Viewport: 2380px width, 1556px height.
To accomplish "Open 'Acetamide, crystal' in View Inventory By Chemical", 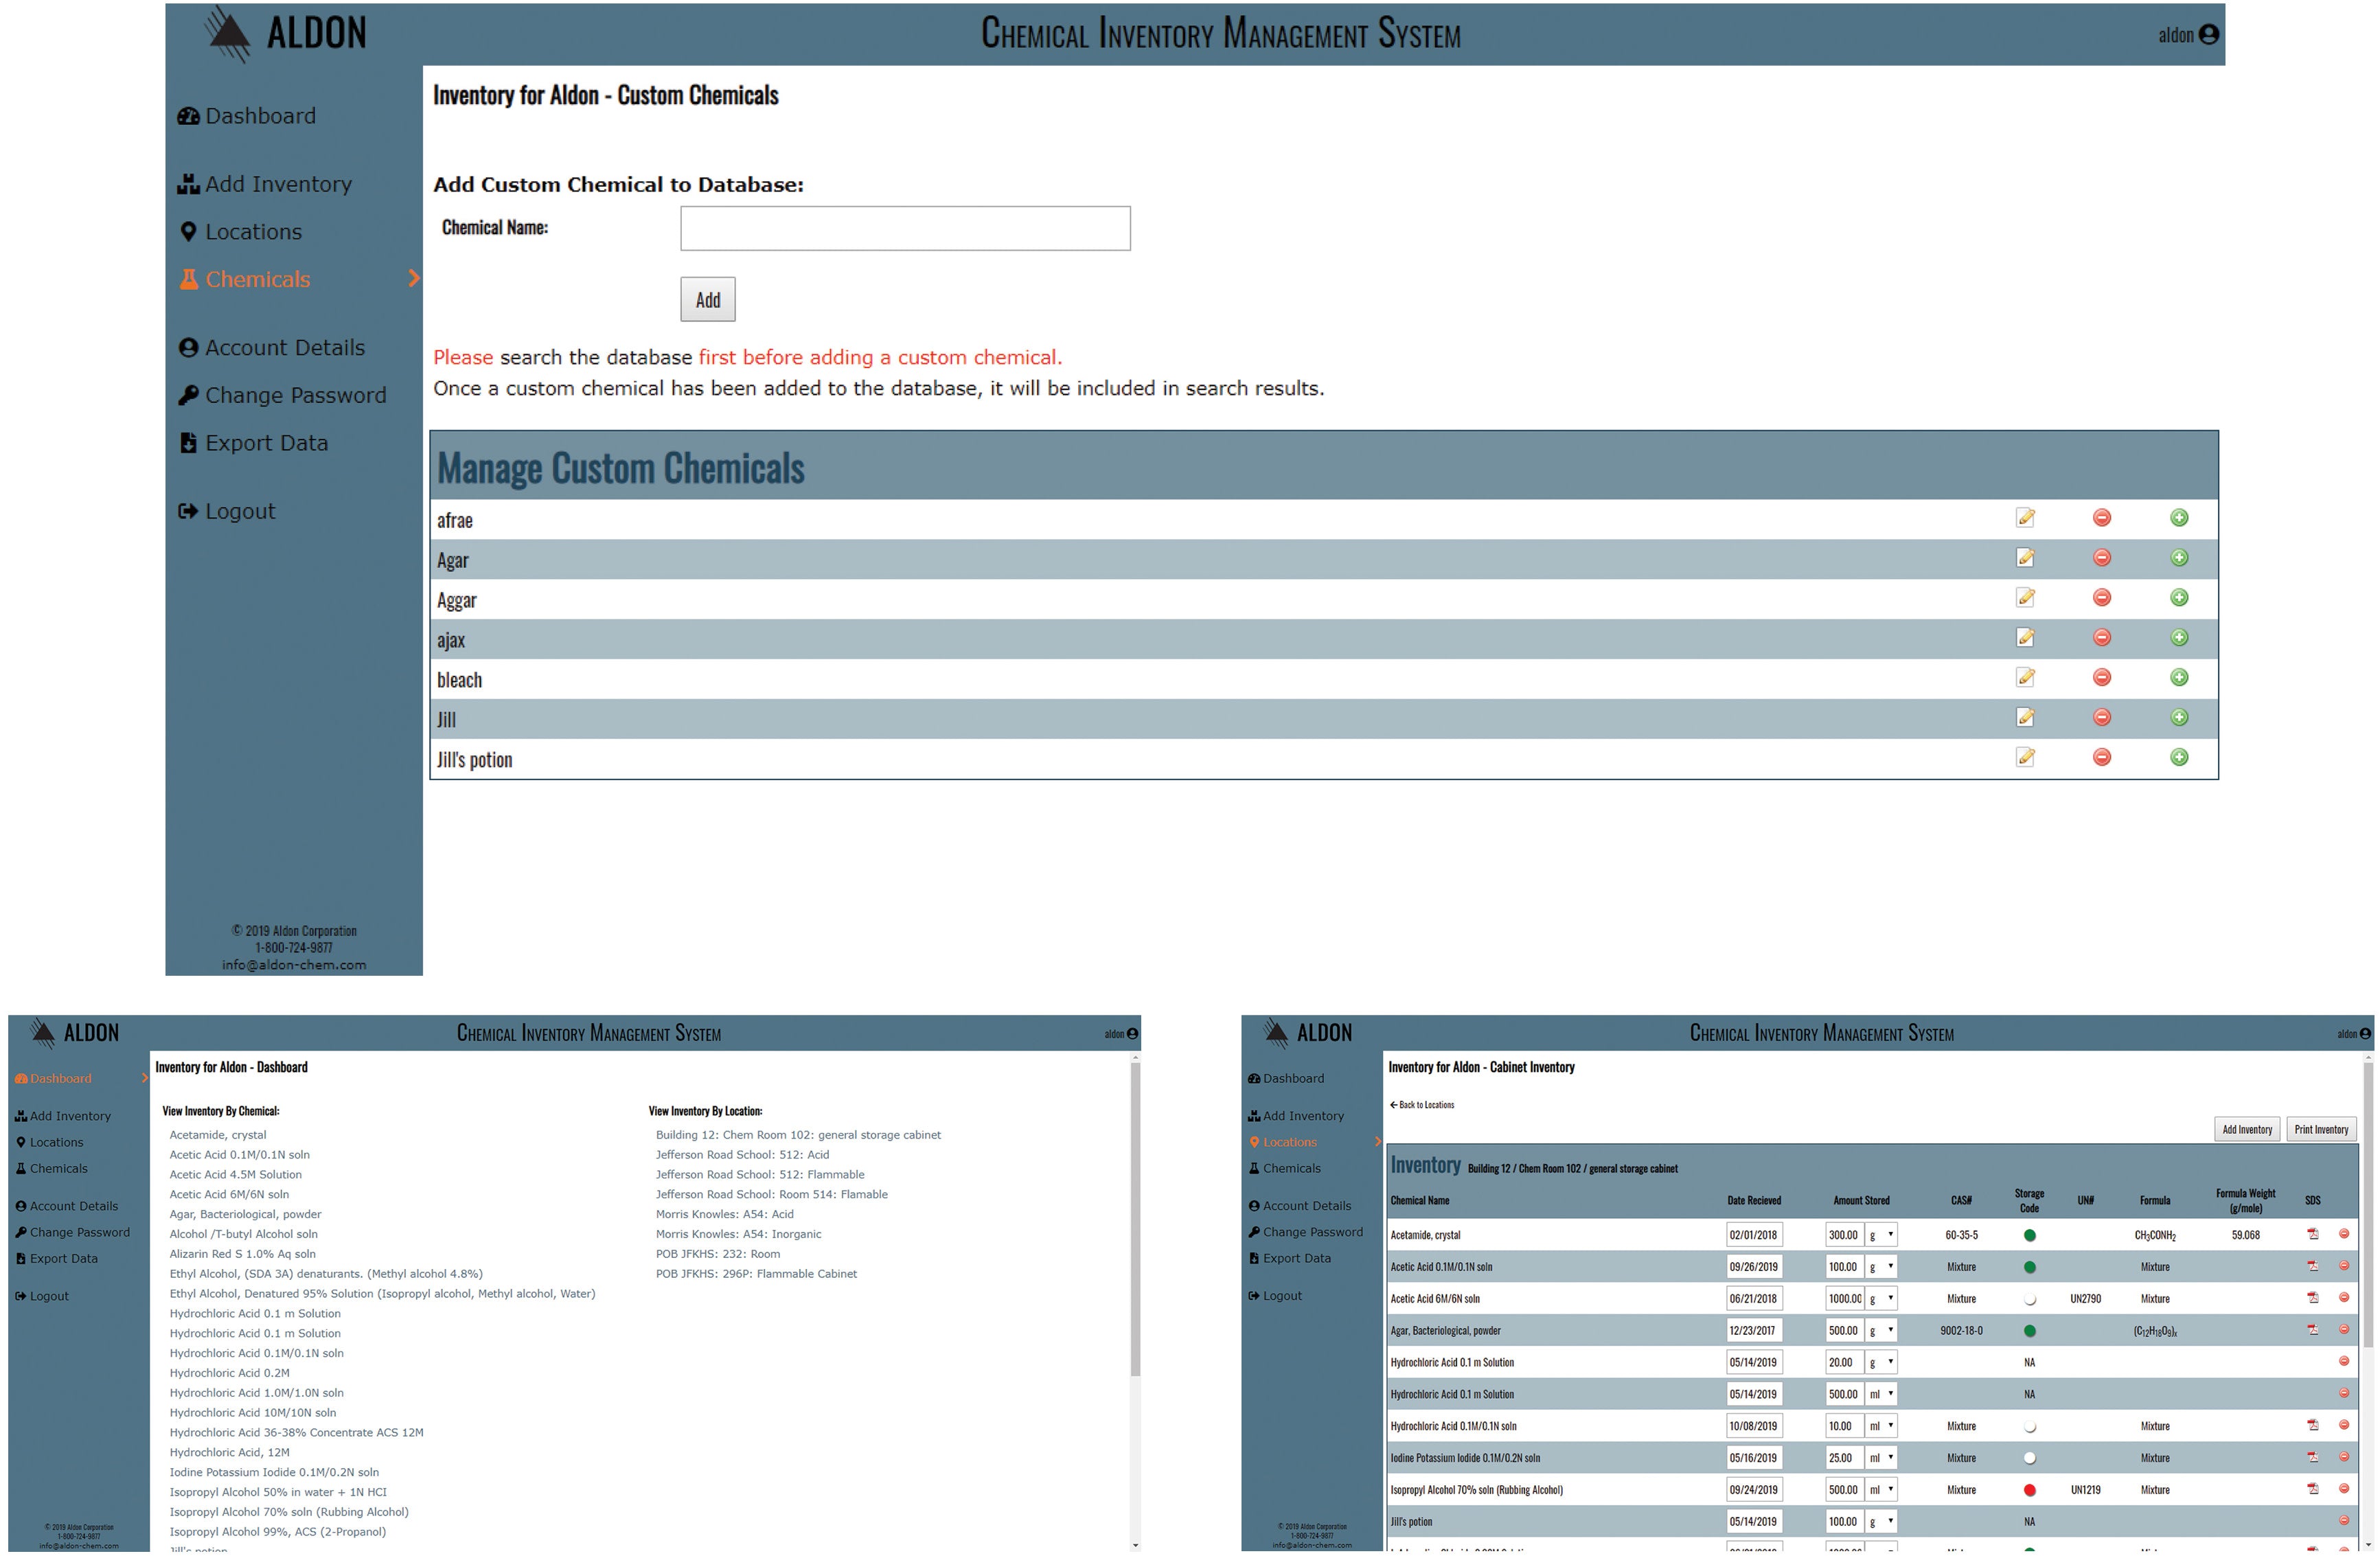I will point(218,1135).
